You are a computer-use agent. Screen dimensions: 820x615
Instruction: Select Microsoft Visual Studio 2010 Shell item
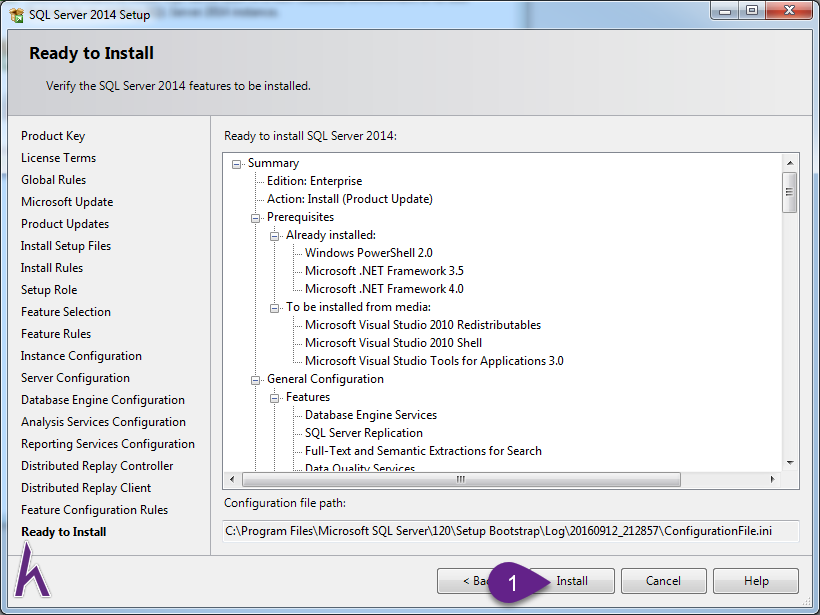(393, 343)
